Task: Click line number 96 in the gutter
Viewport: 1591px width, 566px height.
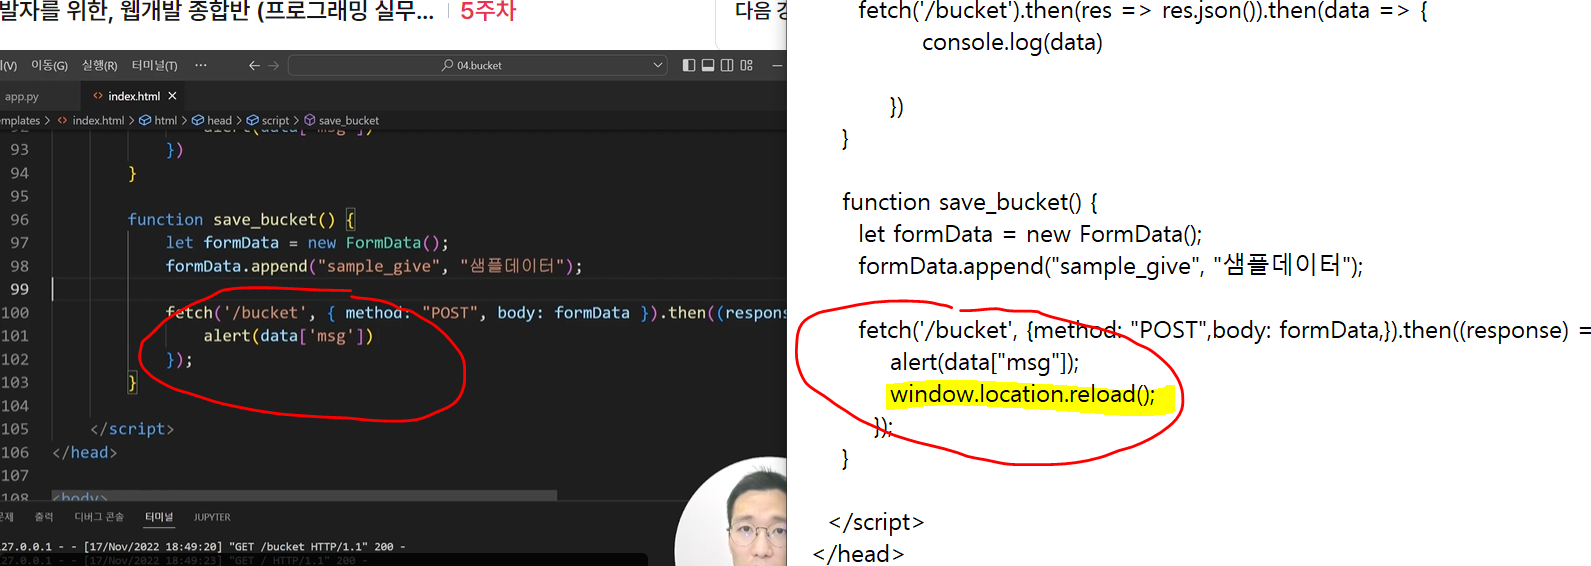Action: tap(20, 219)
